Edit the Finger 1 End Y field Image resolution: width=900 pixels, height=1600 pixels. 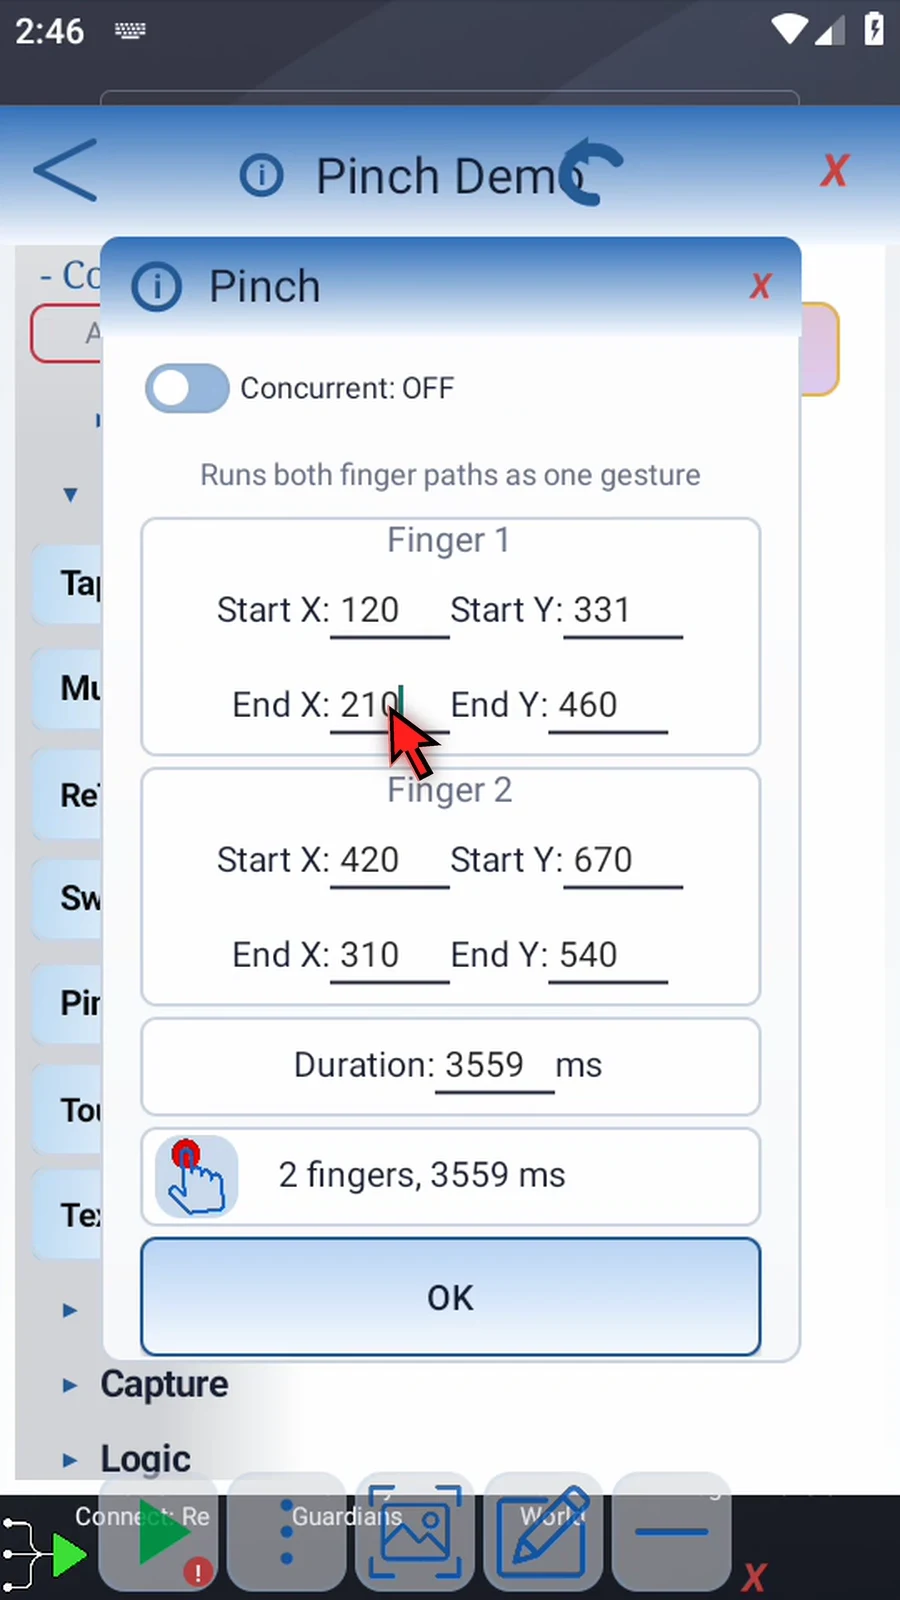(608, 707)
